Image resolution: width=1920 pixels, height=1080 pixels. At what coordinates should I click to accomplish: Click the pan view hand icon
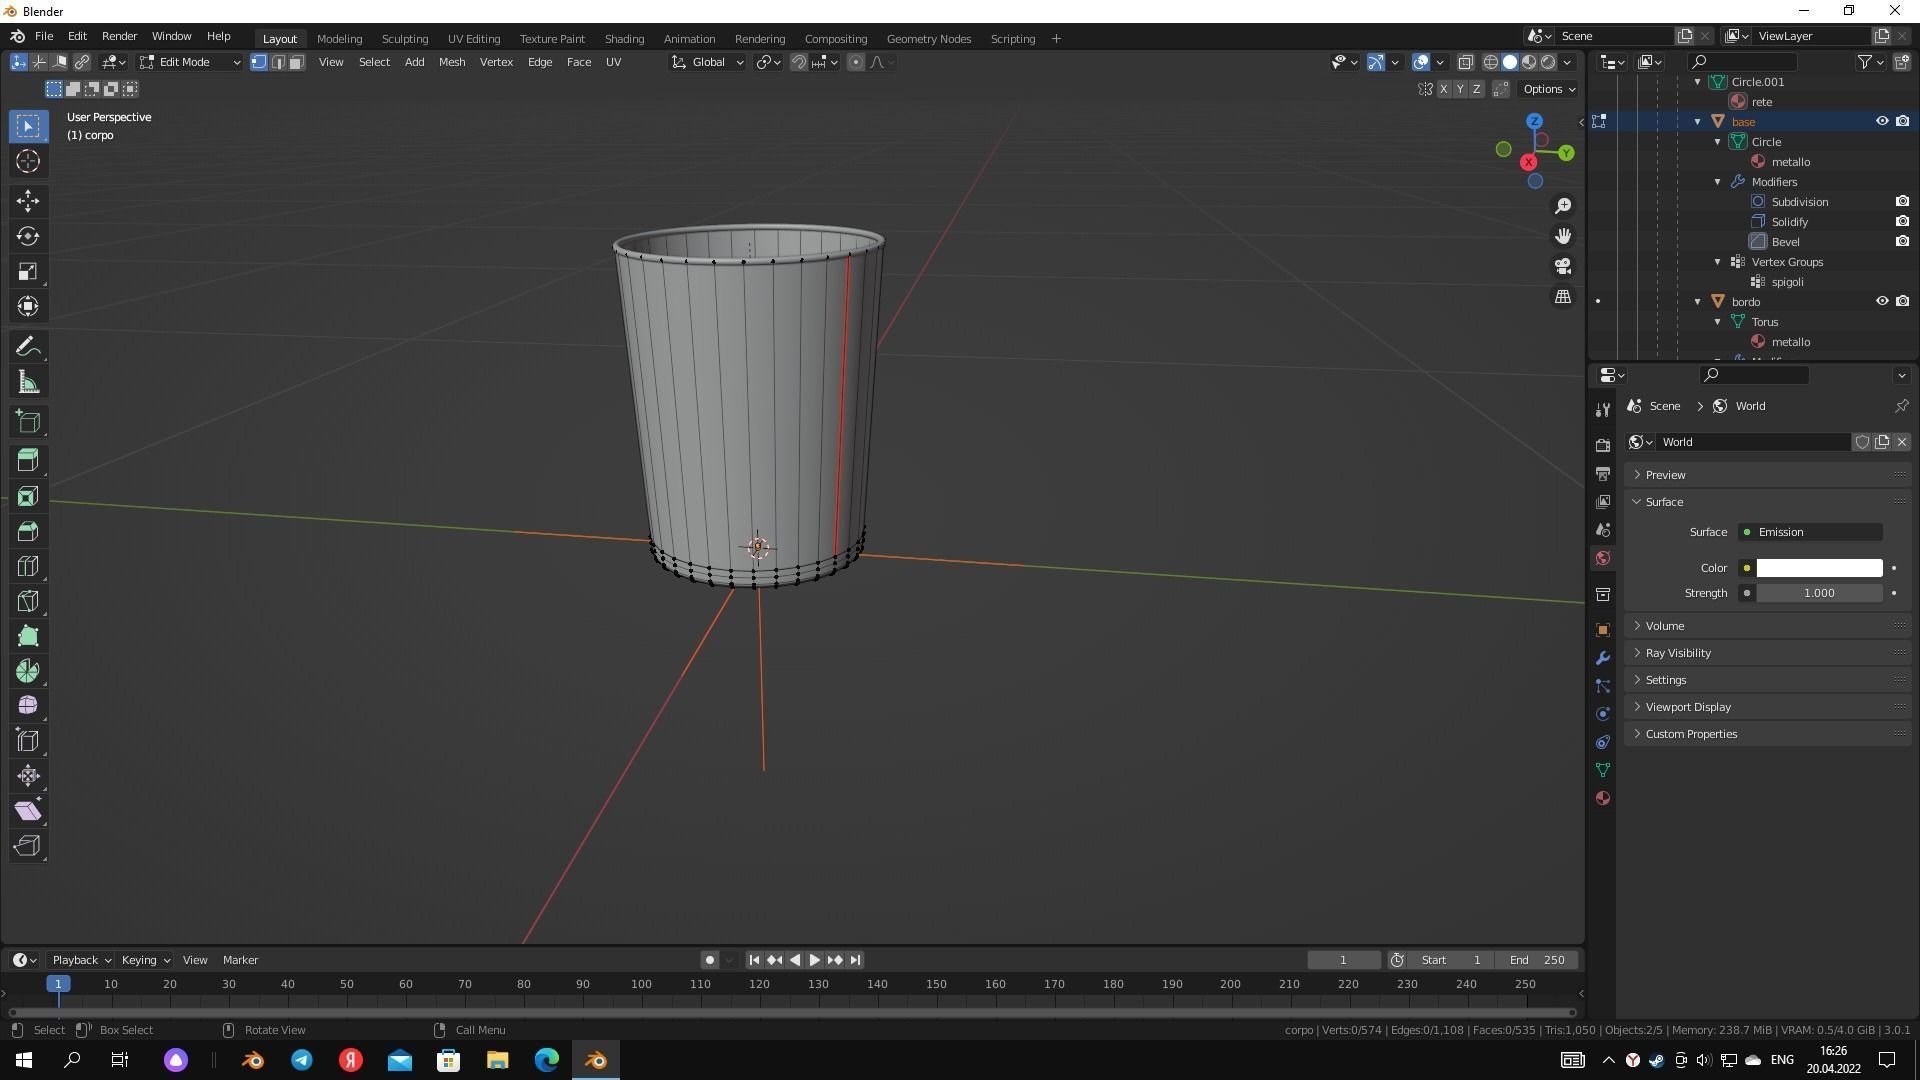click(x=1562, y=236)
